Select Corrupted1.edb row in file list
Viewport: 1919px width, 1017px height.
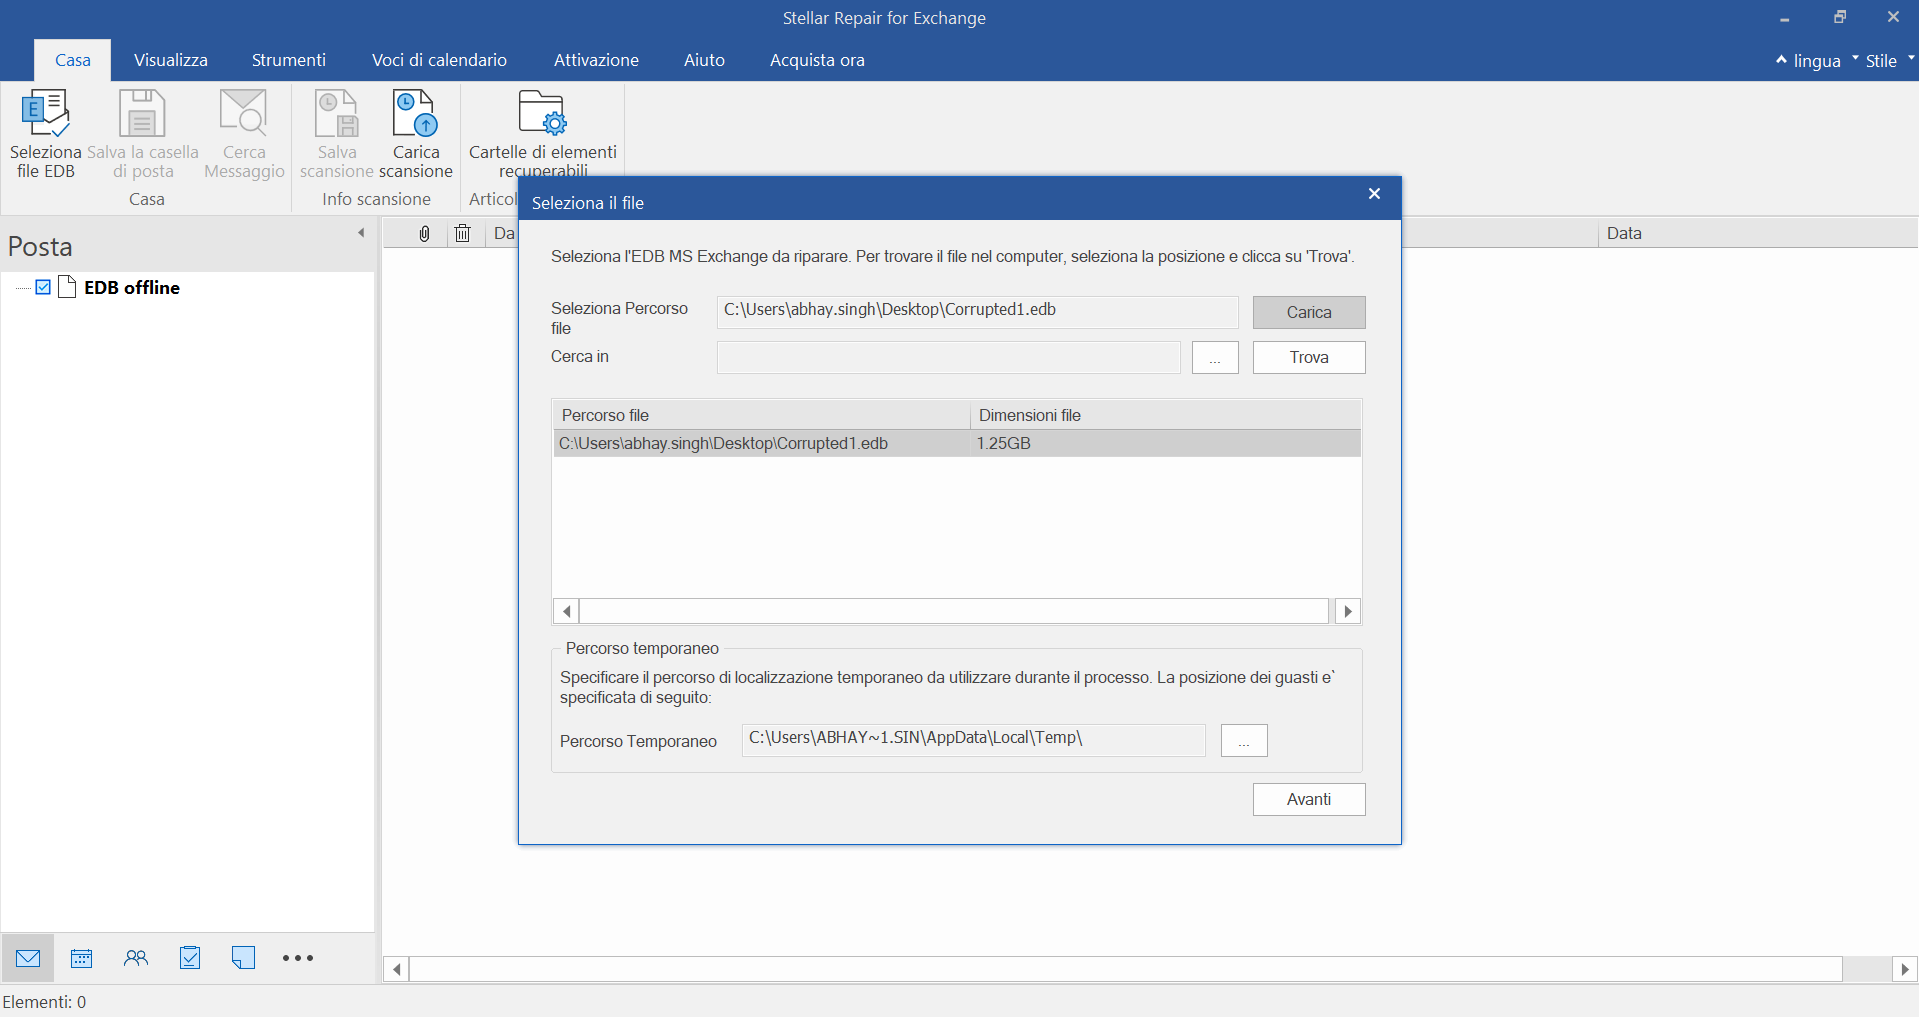pyautogui.click(x=957, y=443)
